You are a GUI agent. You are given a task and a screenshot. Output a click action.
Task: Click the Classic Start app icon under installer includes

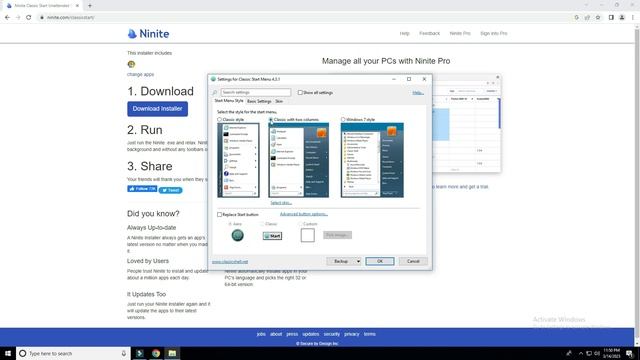click(x=131, y=64)
